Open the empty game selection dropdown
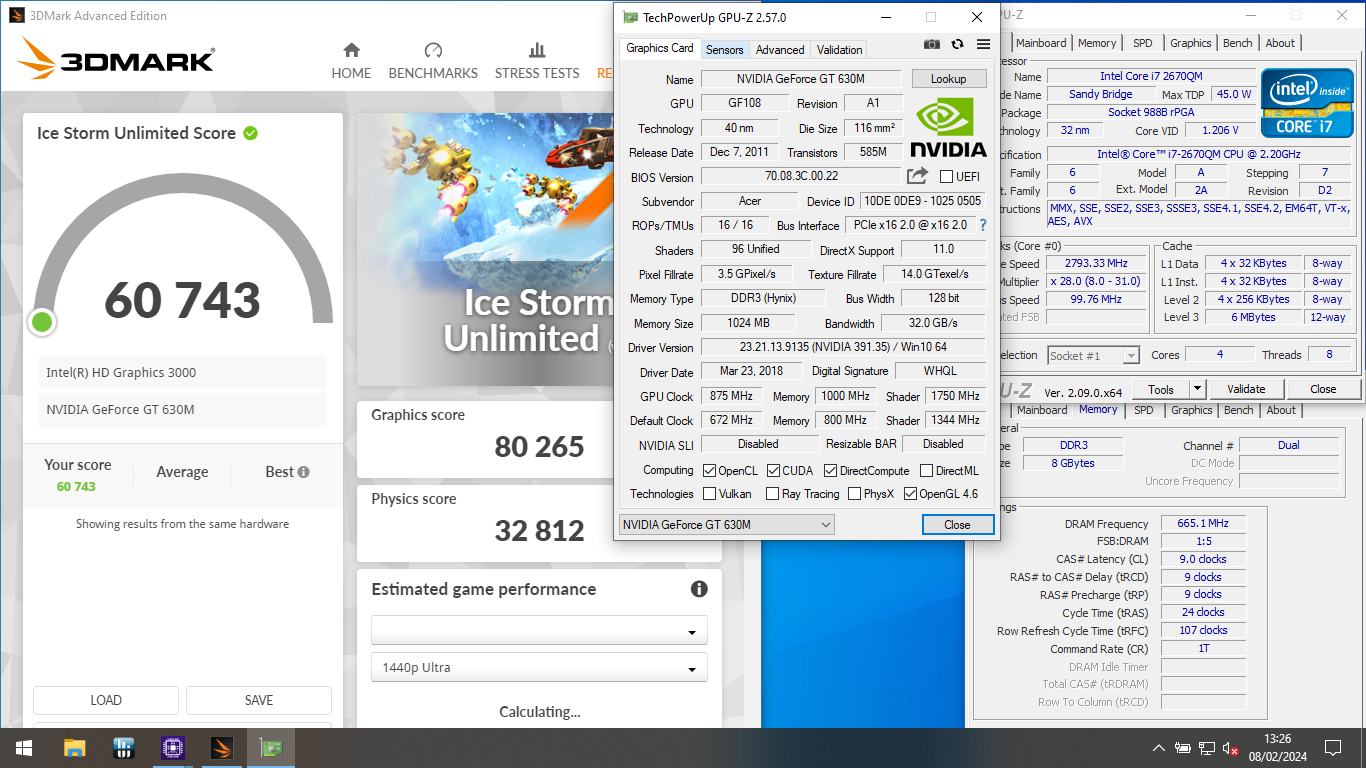The width and height of the screenshot is (1366, 768). 539,631
